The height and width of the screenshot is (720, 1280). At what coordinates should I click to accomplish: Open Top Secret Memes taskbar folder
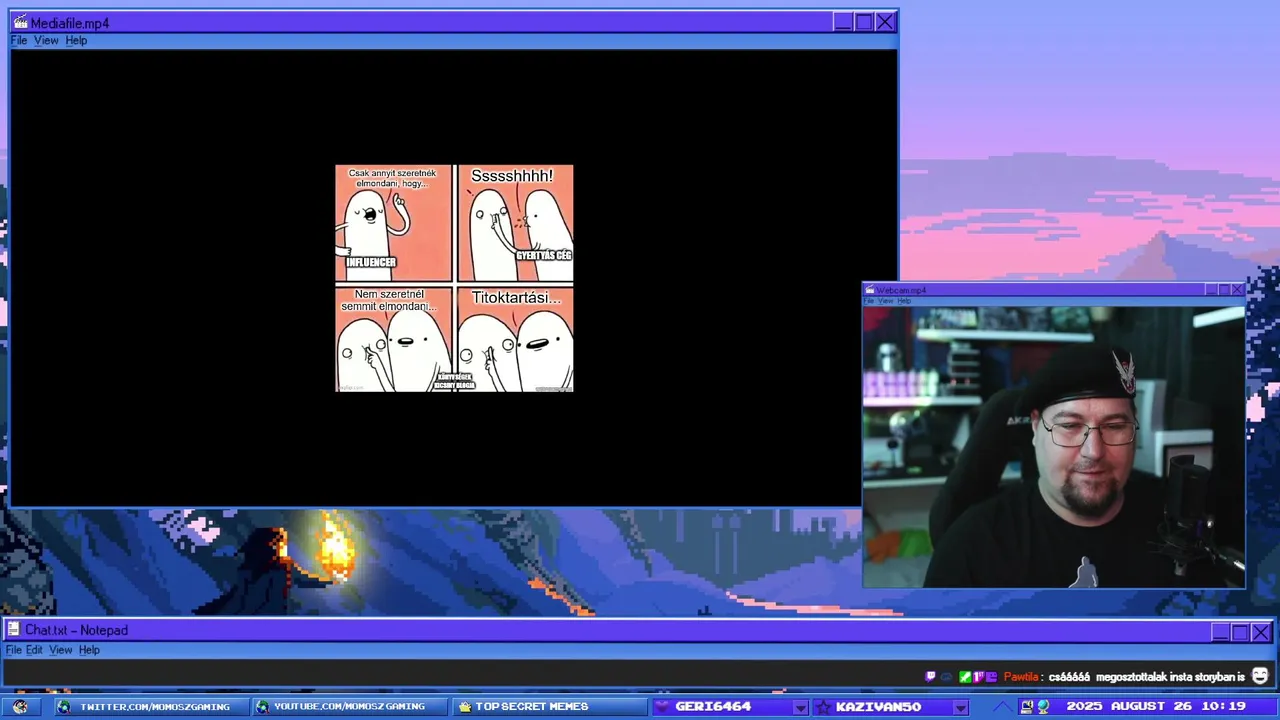pos(548,707)
